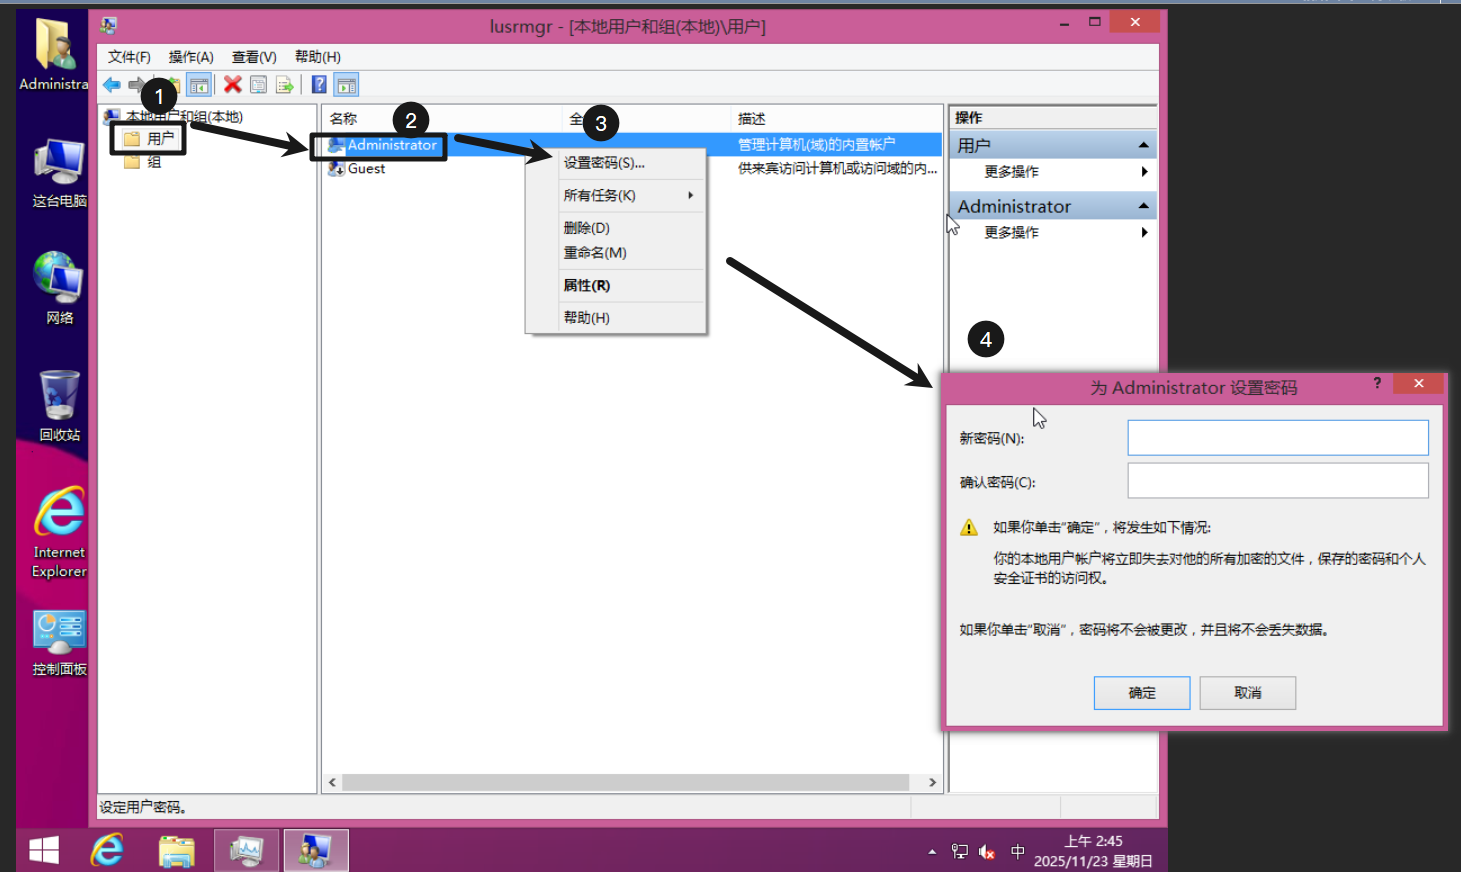The width and height of the screenshot is (1461, 872).
Task: Open the Control Panel (控制面板) desktop icon
Action: 59,641
